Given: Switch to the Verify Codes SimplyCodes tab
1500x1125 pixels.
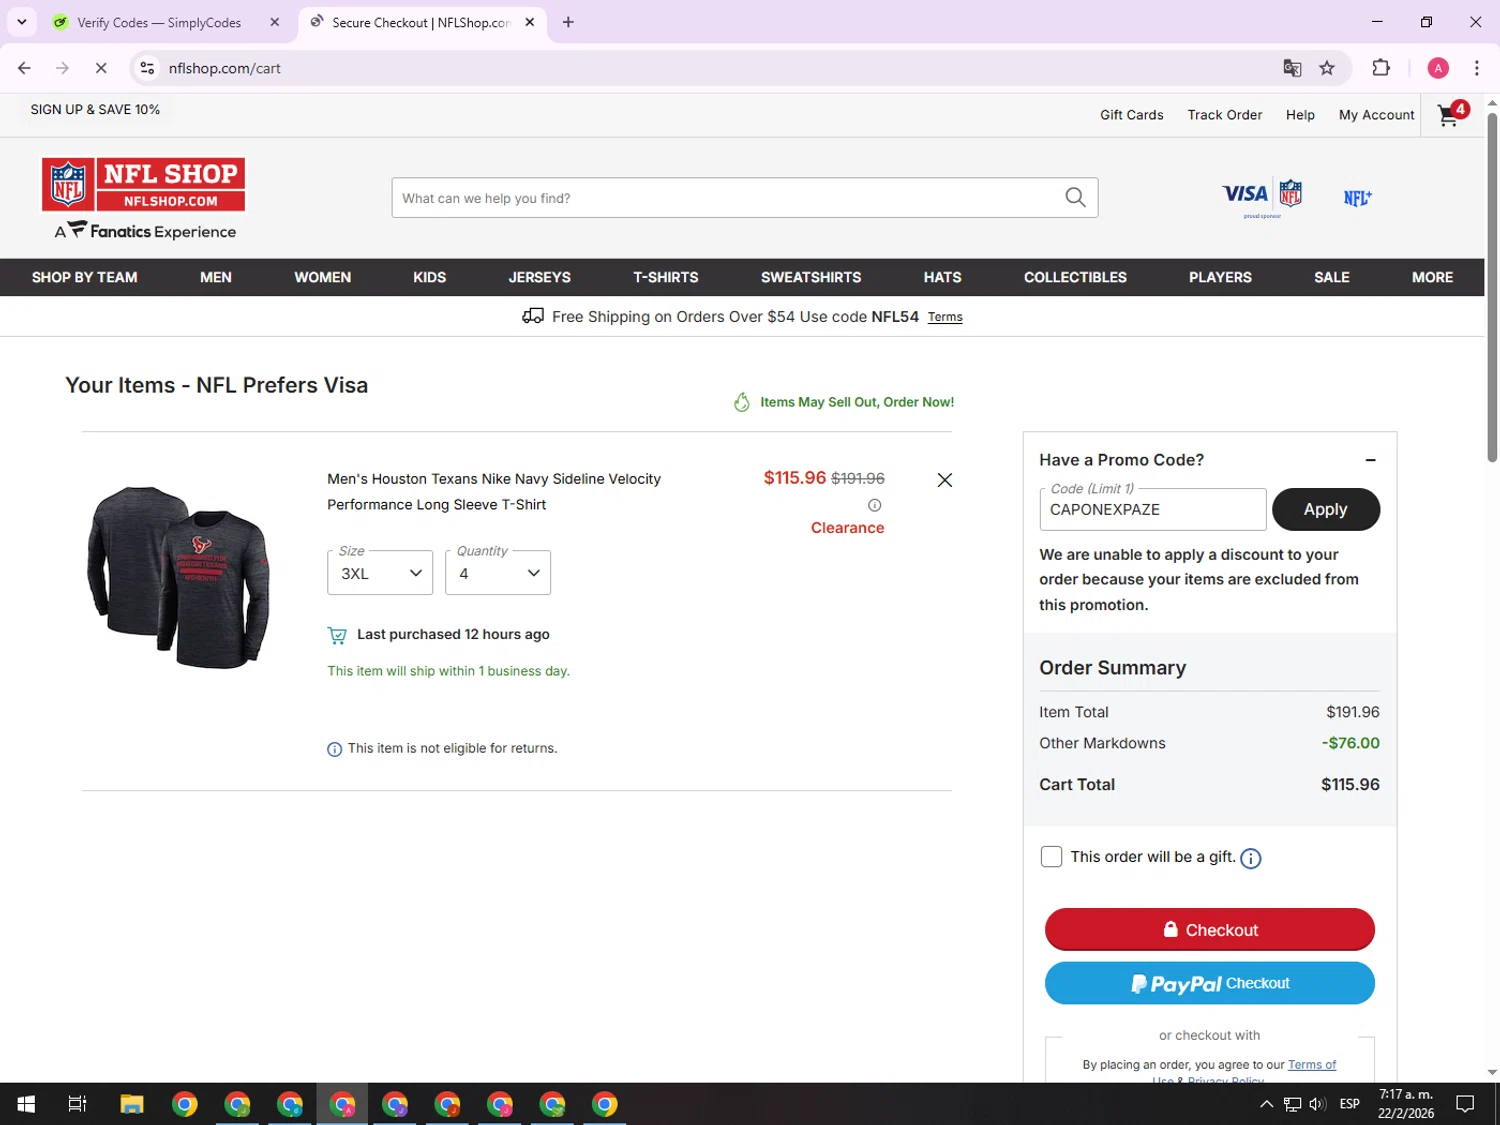Looking at the screenshot, I should pyautogui.click(x=160, y=22).
